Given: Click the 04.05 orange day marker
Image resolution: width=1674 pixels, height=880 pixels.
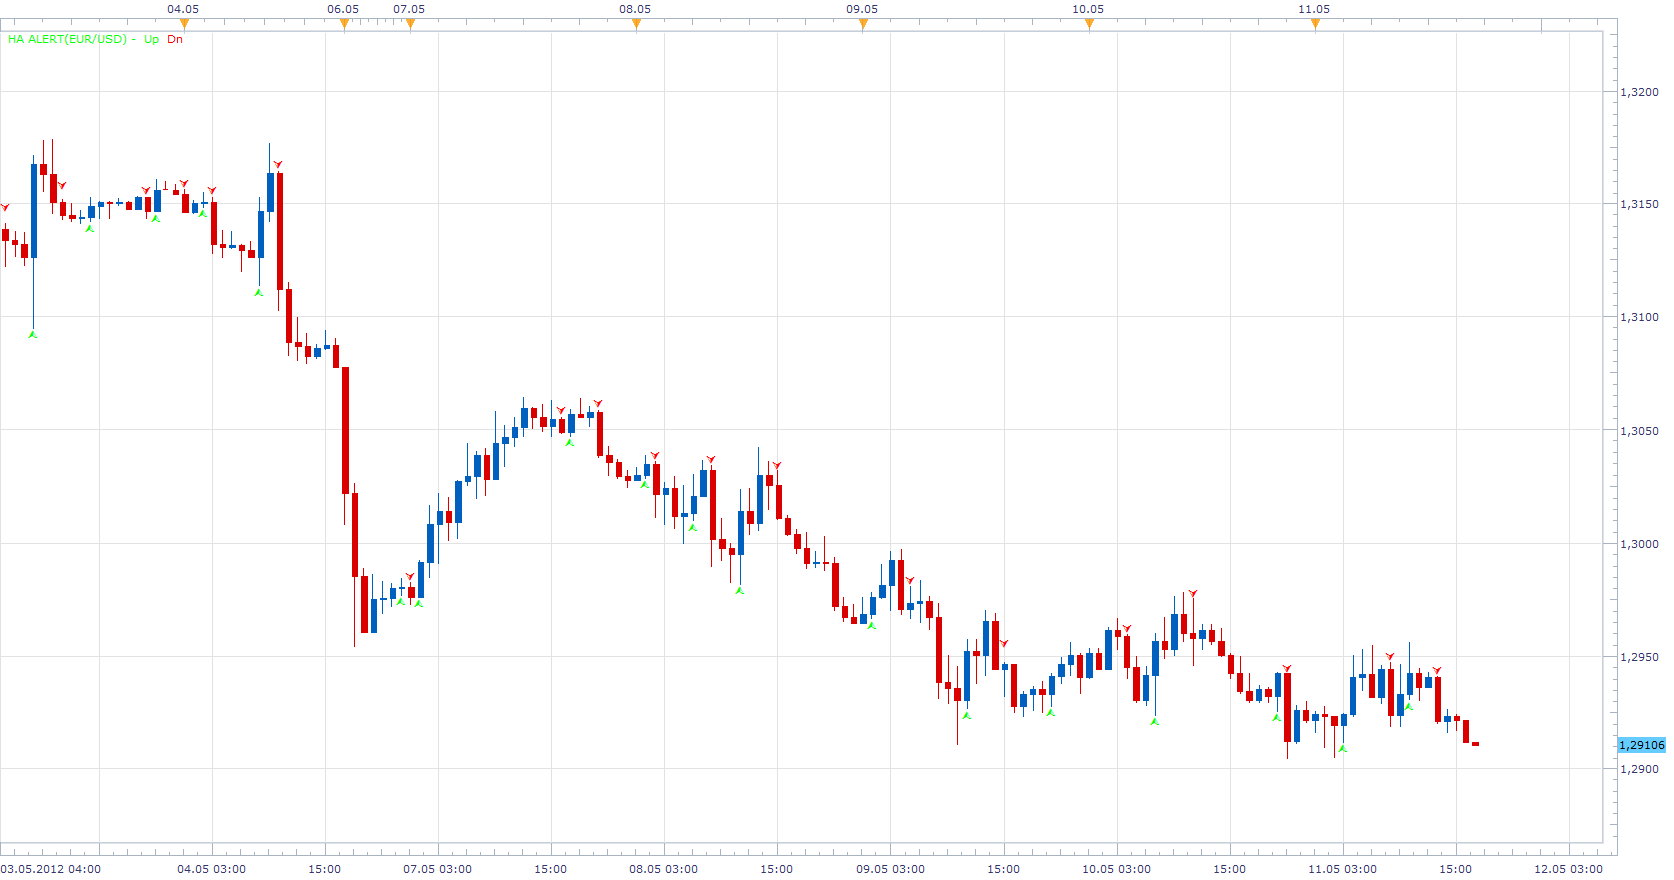Looking at the screenshot, I should (184, 25).
